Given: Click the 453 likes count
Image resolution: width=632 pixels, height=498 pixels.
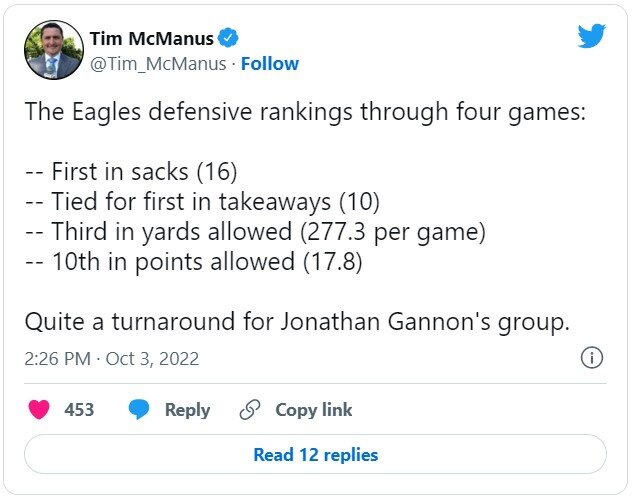Looking at the screenshot, I should (79, 410).
